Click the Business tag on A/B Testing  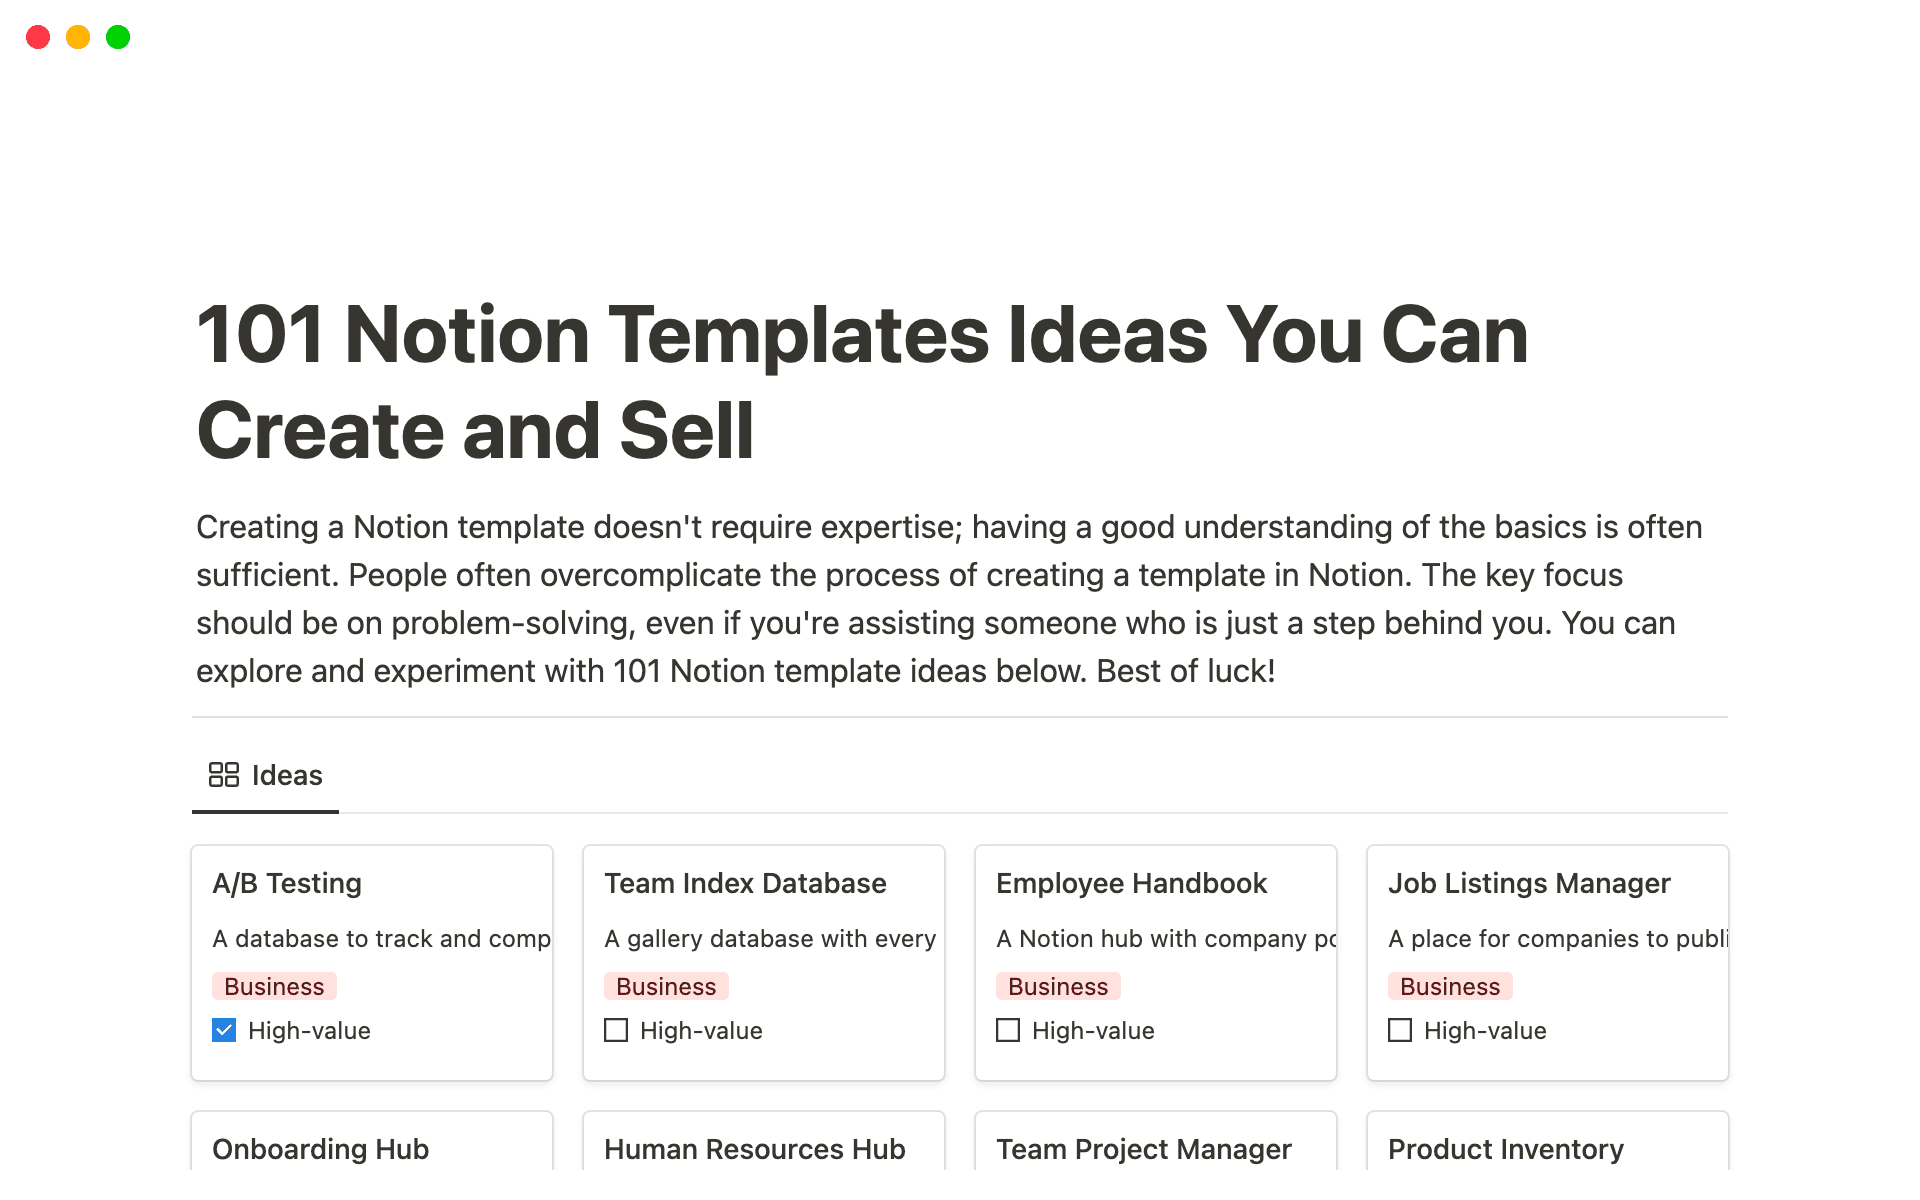(x=274, y=985)
